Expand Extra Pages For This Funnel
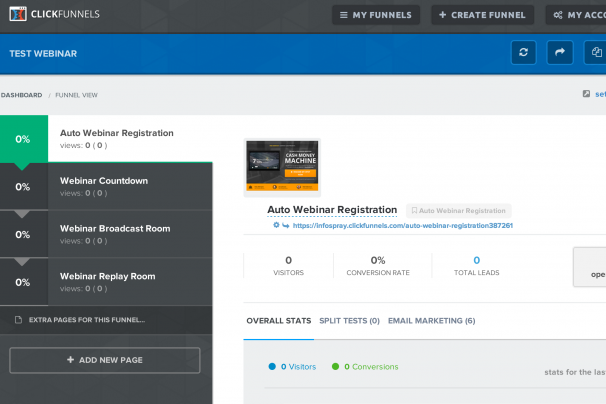 tap(106, 320)
